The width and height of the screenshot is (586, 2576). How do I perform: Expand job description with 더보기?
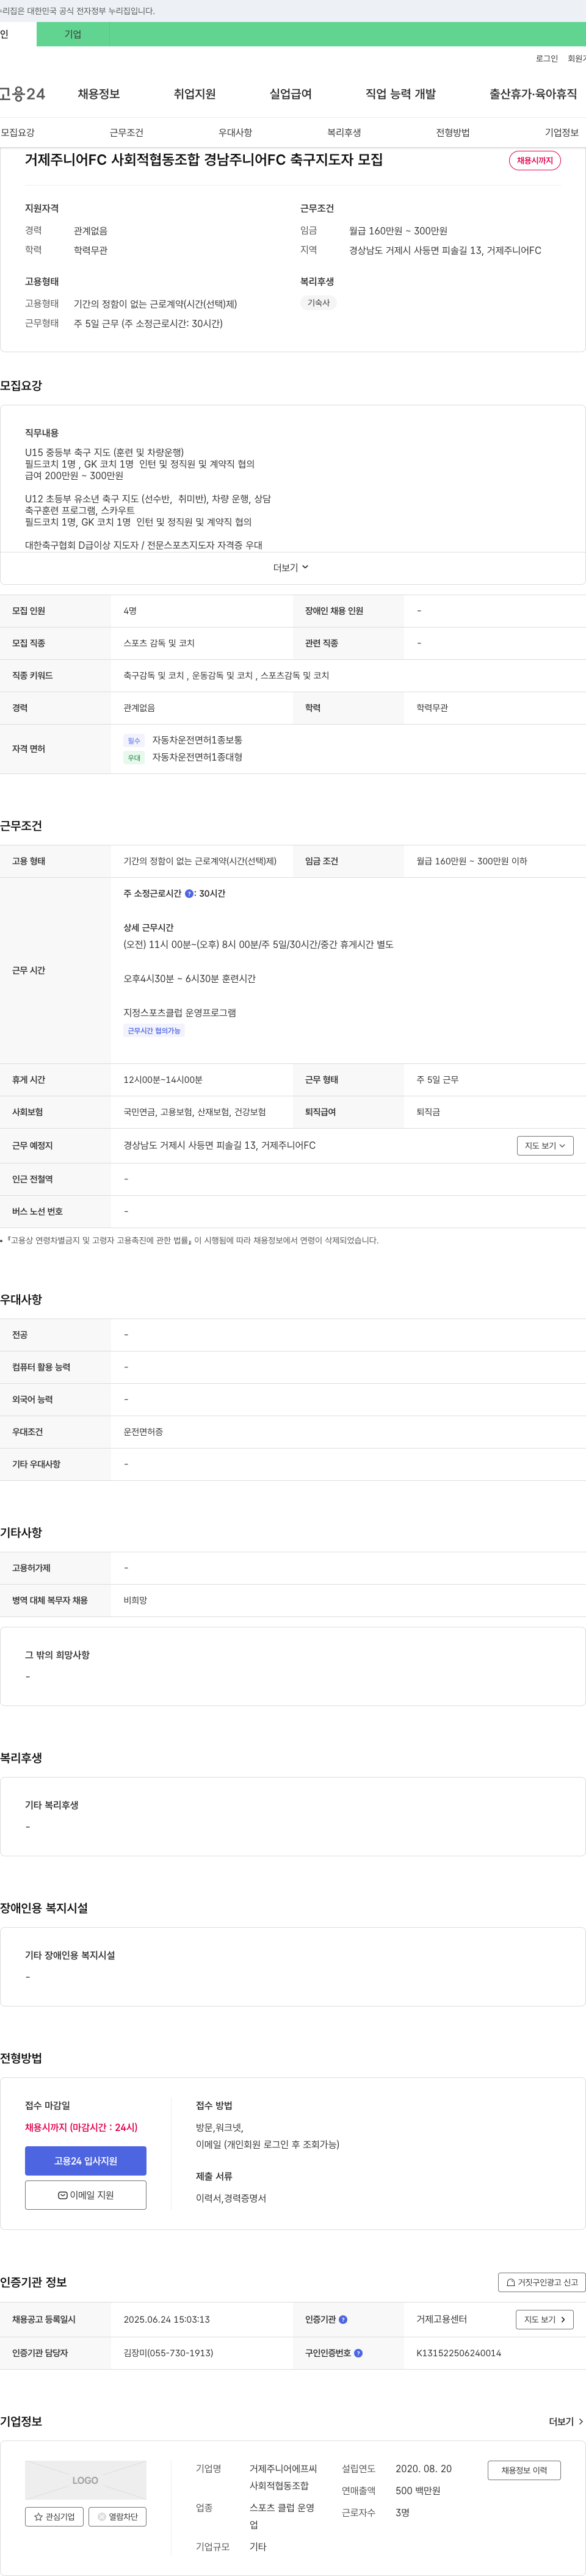click(292, 568)
